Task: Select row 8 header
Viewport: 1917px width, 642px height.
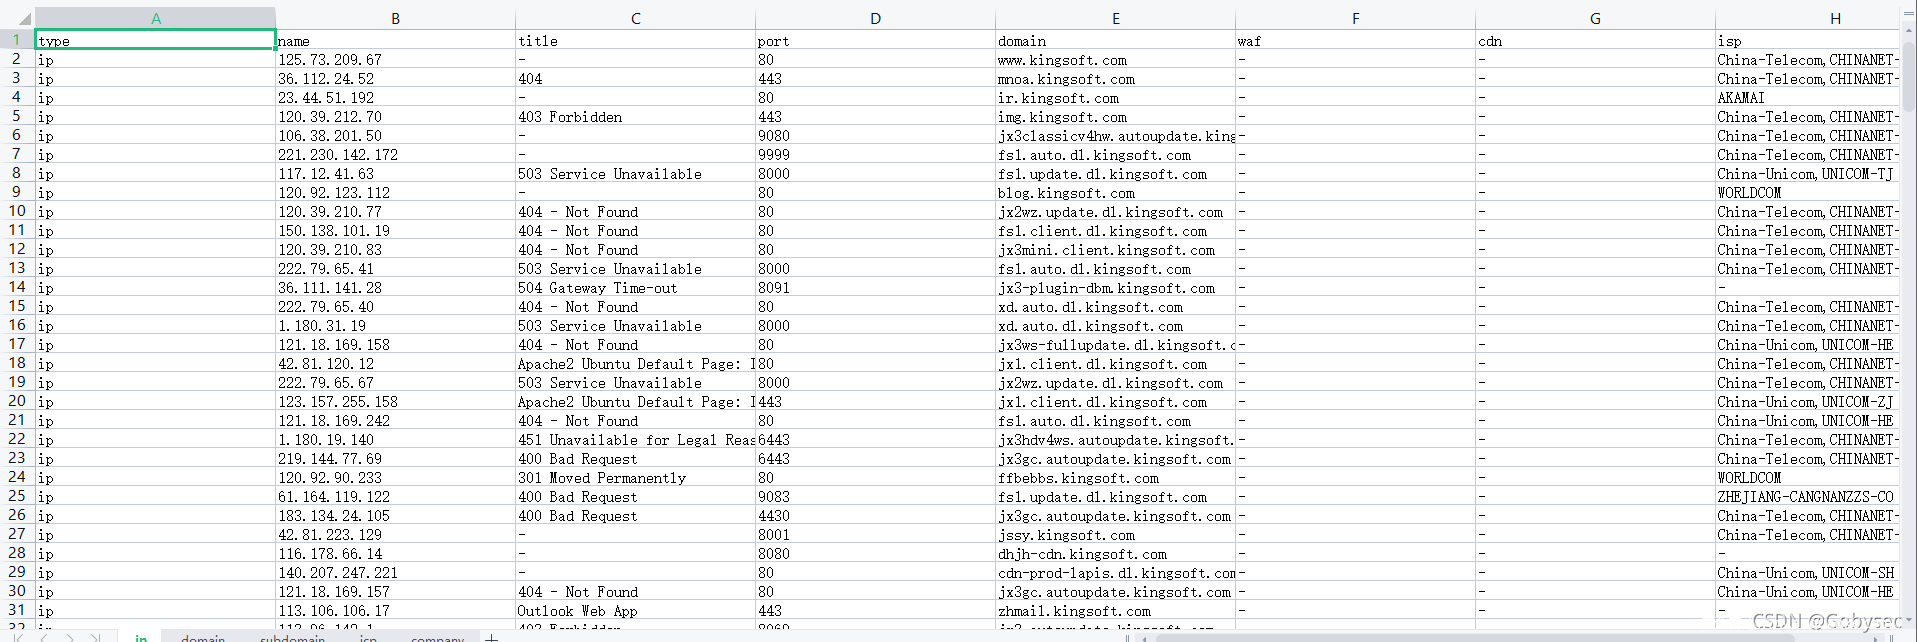Action: 16,173
